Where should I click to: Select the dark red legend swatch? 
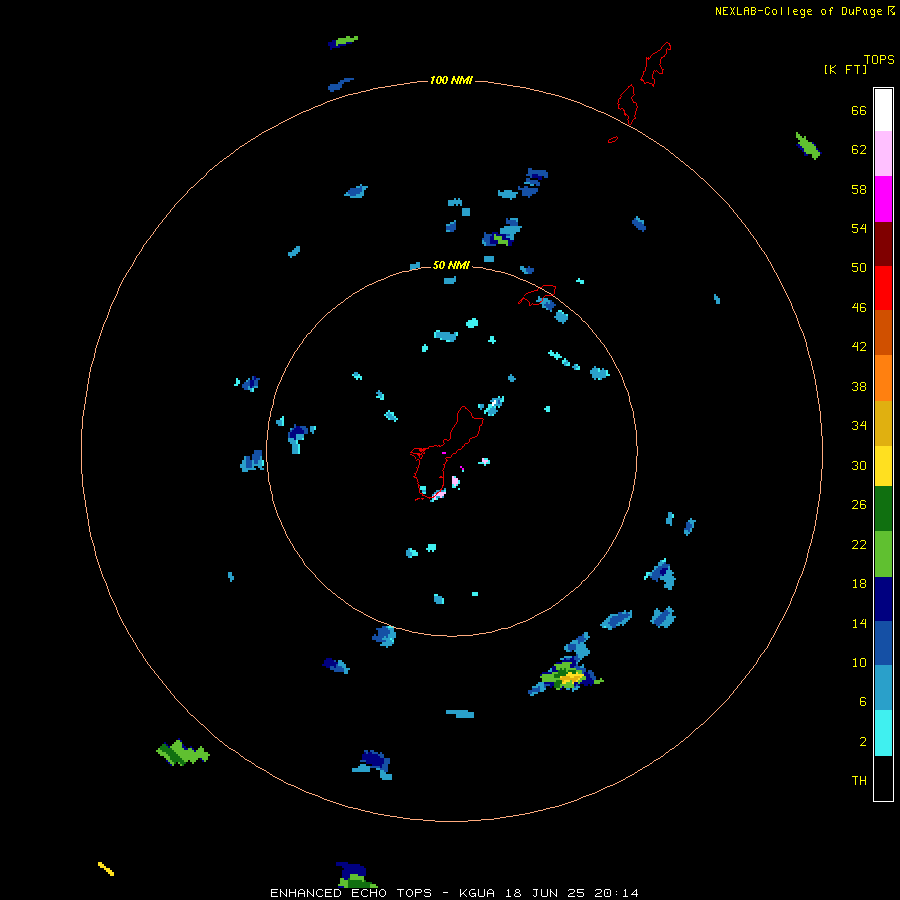point(883,243)
